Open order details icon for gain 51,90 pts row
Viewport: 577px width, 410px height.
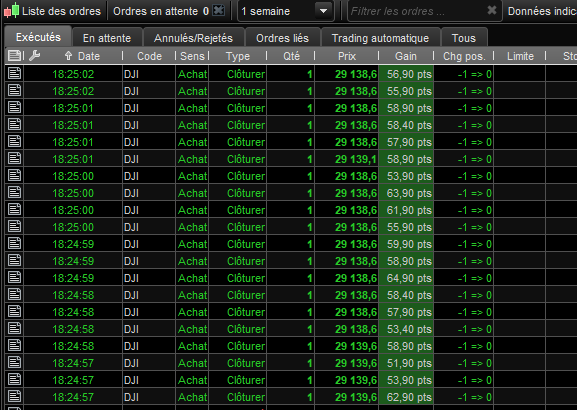tap(14, 363)
